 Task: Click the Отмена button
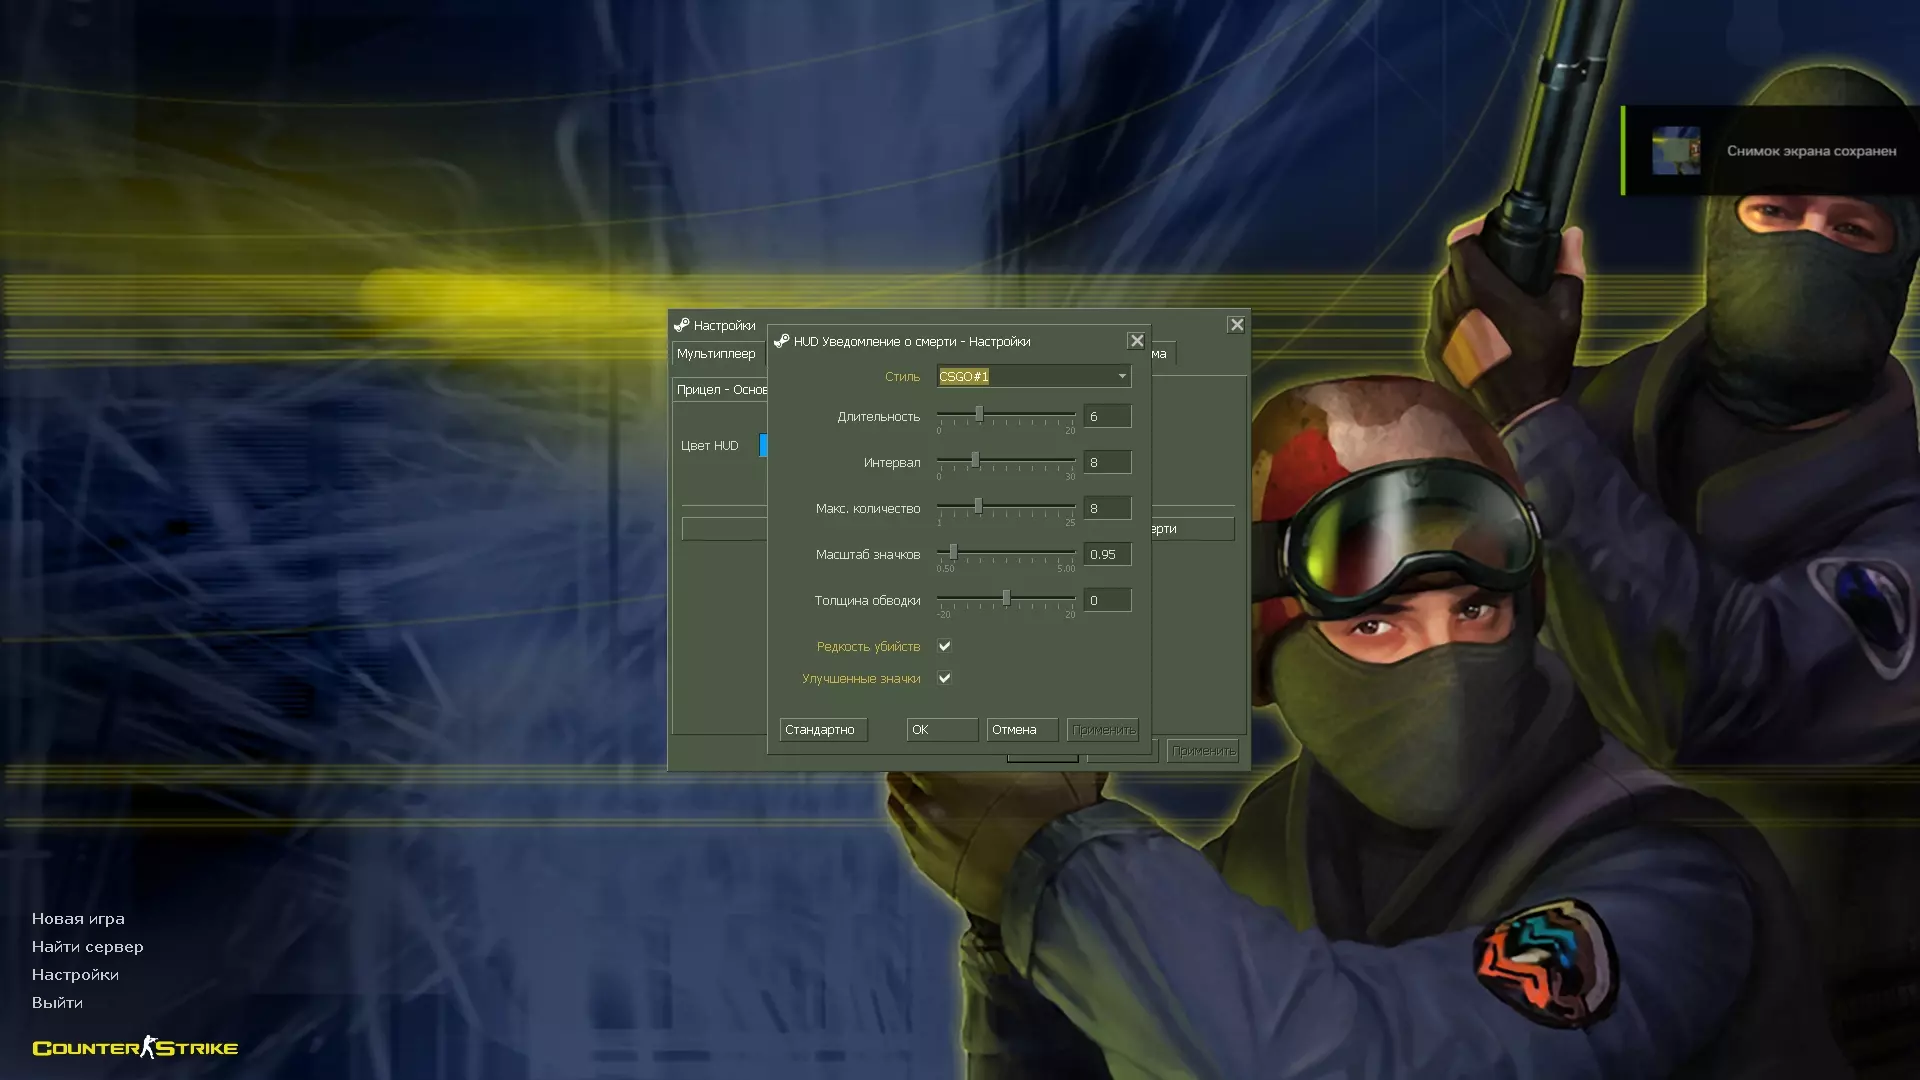[x=1021, y=730]
